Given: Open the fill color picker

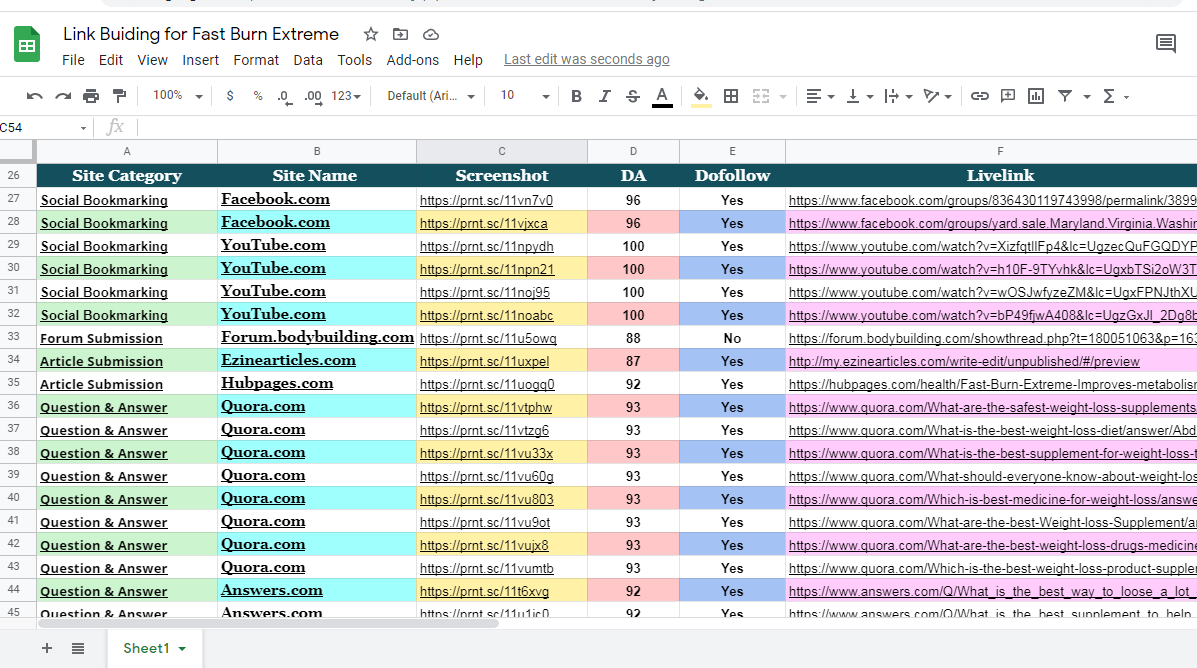Looking at the screenshot, I should pyautogui.click(x=702, y=96).
